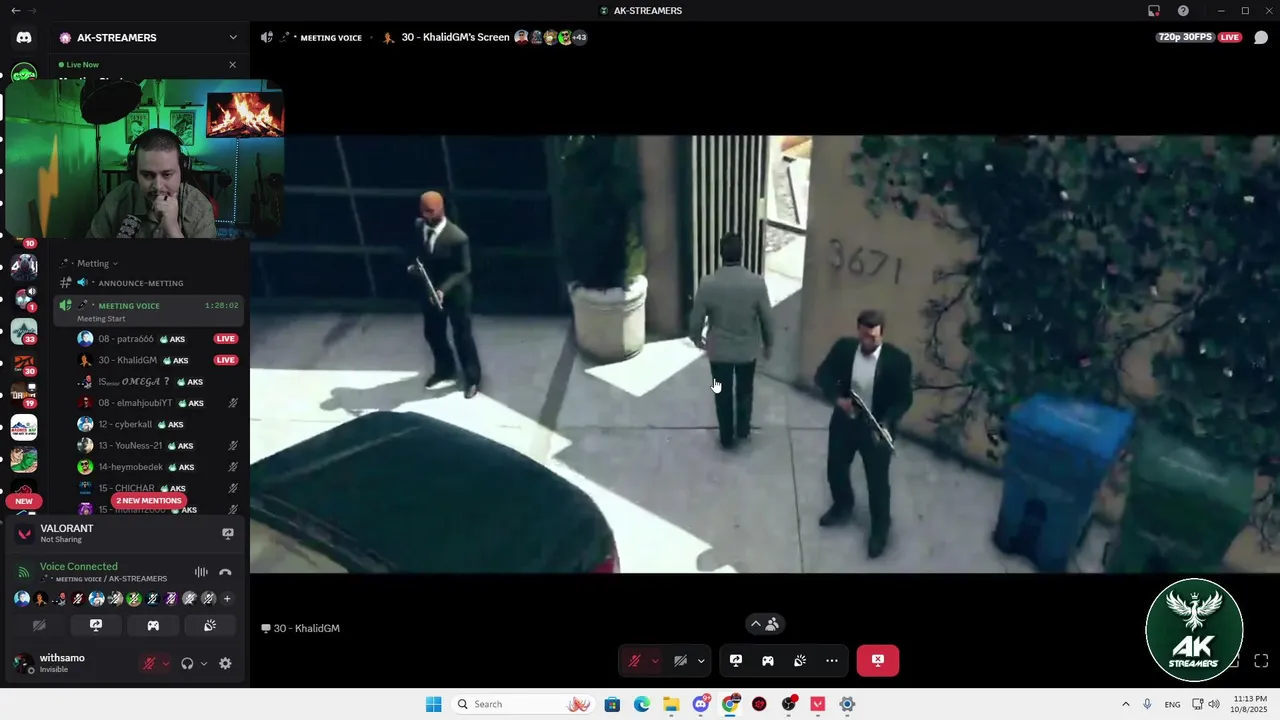Open More options three-dots in call controls
The width and height of the screenshot is (1280, 720).
[832, 660]
